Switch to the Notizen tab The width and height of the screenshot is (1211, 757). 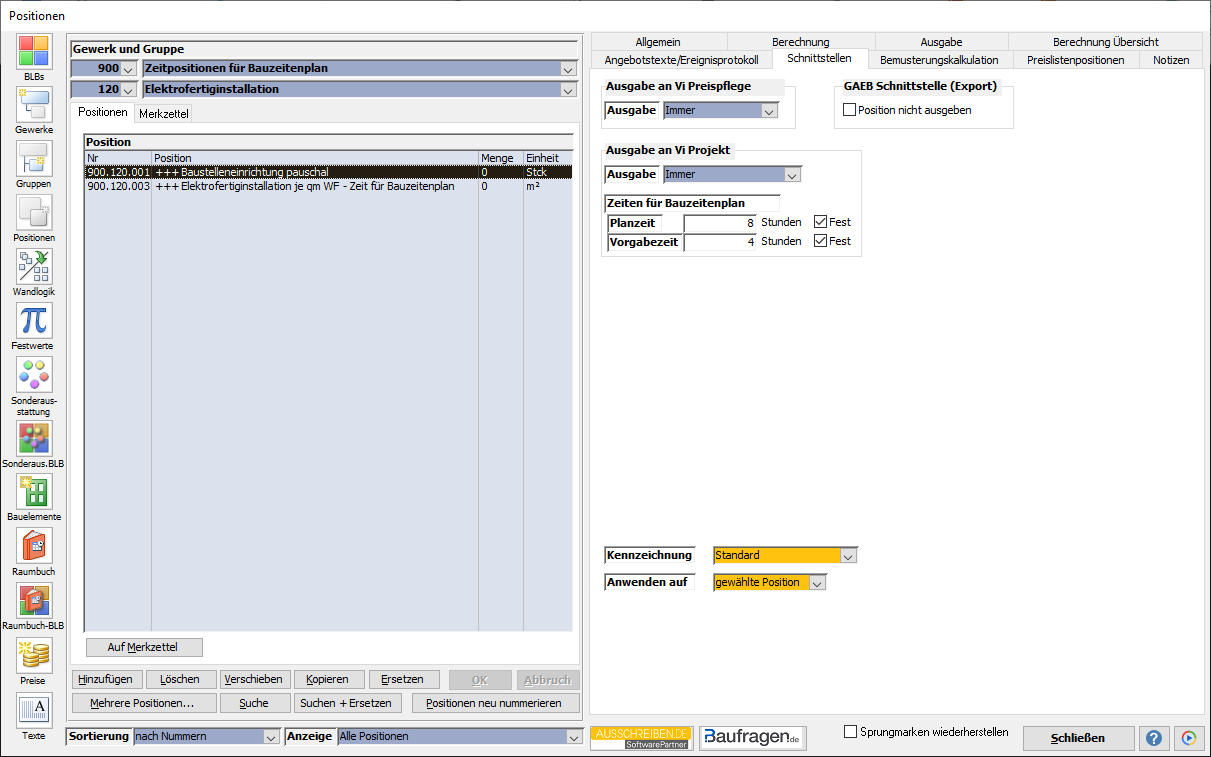coord(1171,60)
